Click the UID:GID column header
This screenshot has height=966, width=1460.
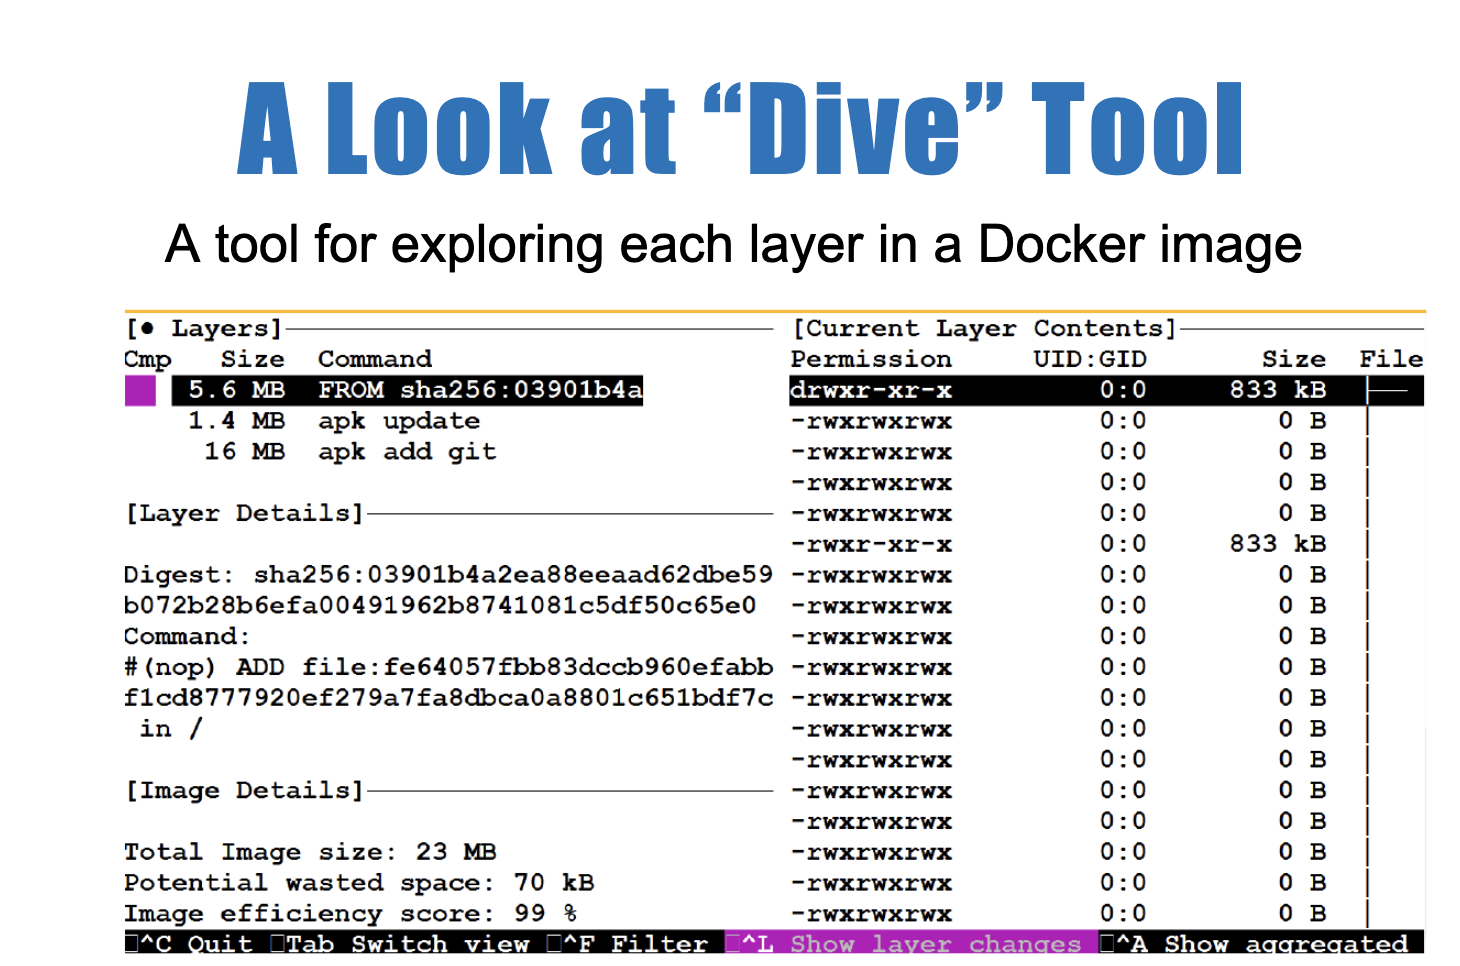pyautogui.click(x=1089, y=360)
